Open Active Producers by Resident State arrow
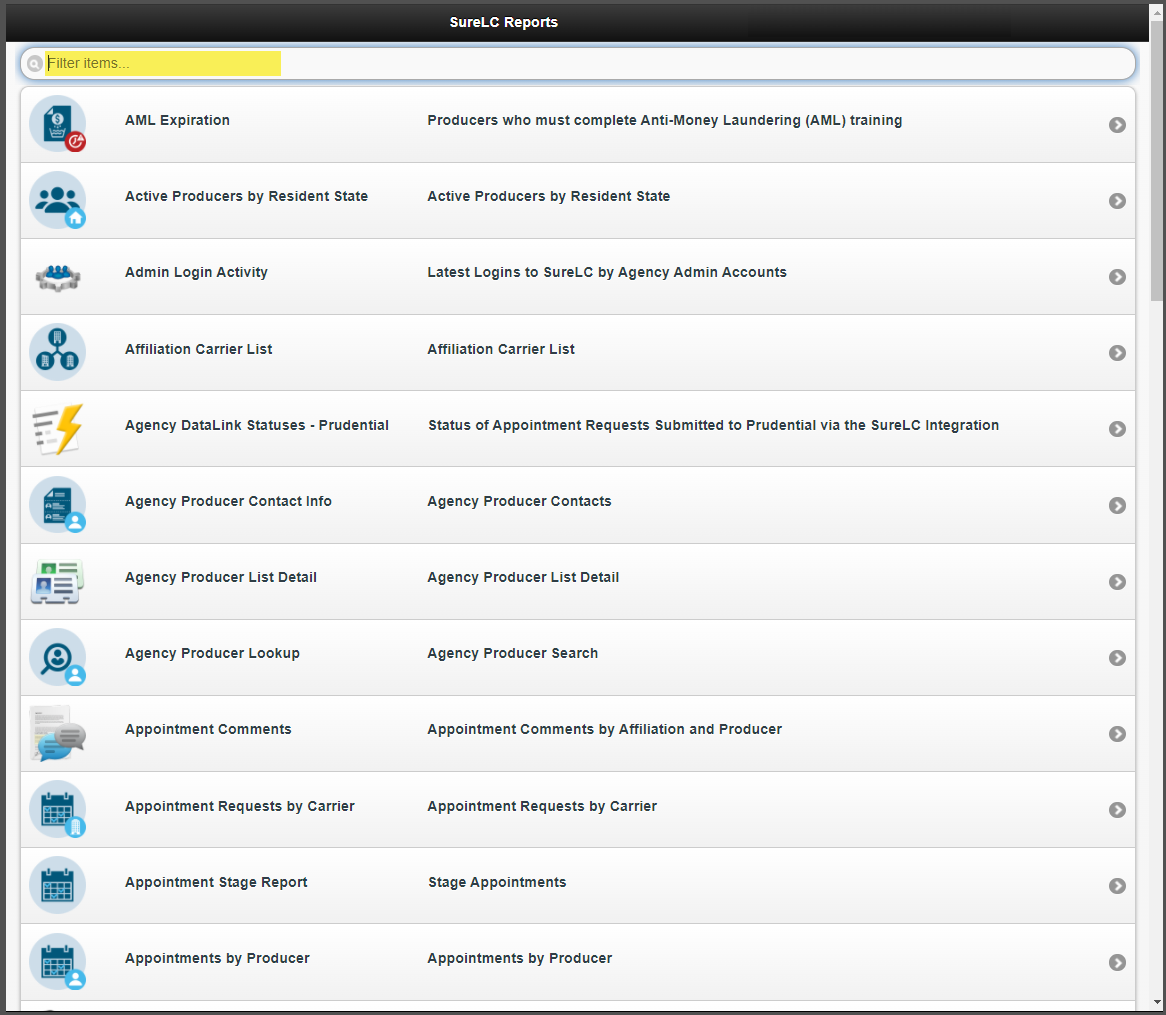This screenshot has width=1166, height=1015. click(1117, 201)
